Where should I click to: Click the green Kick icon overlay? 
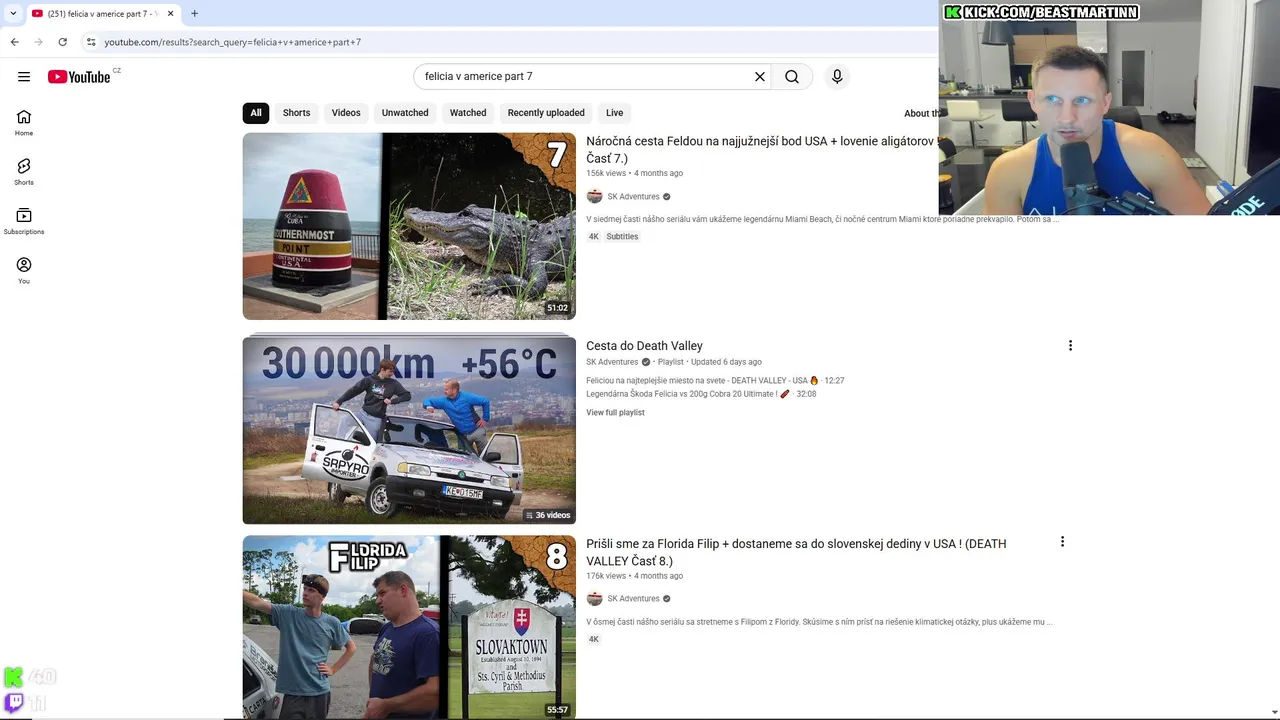click(x=14, y=677)
